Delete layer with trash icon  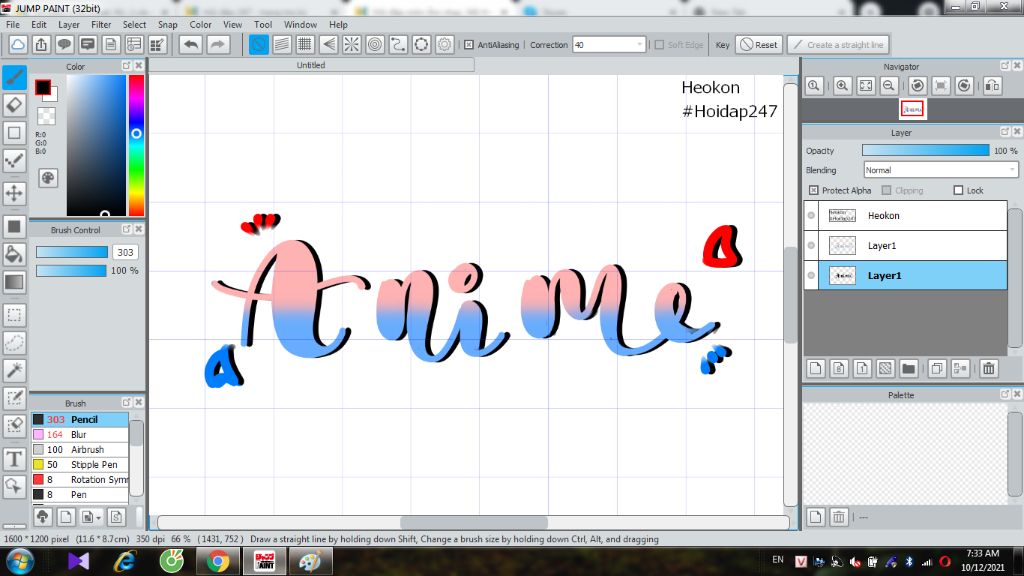(x=989, y=368)
